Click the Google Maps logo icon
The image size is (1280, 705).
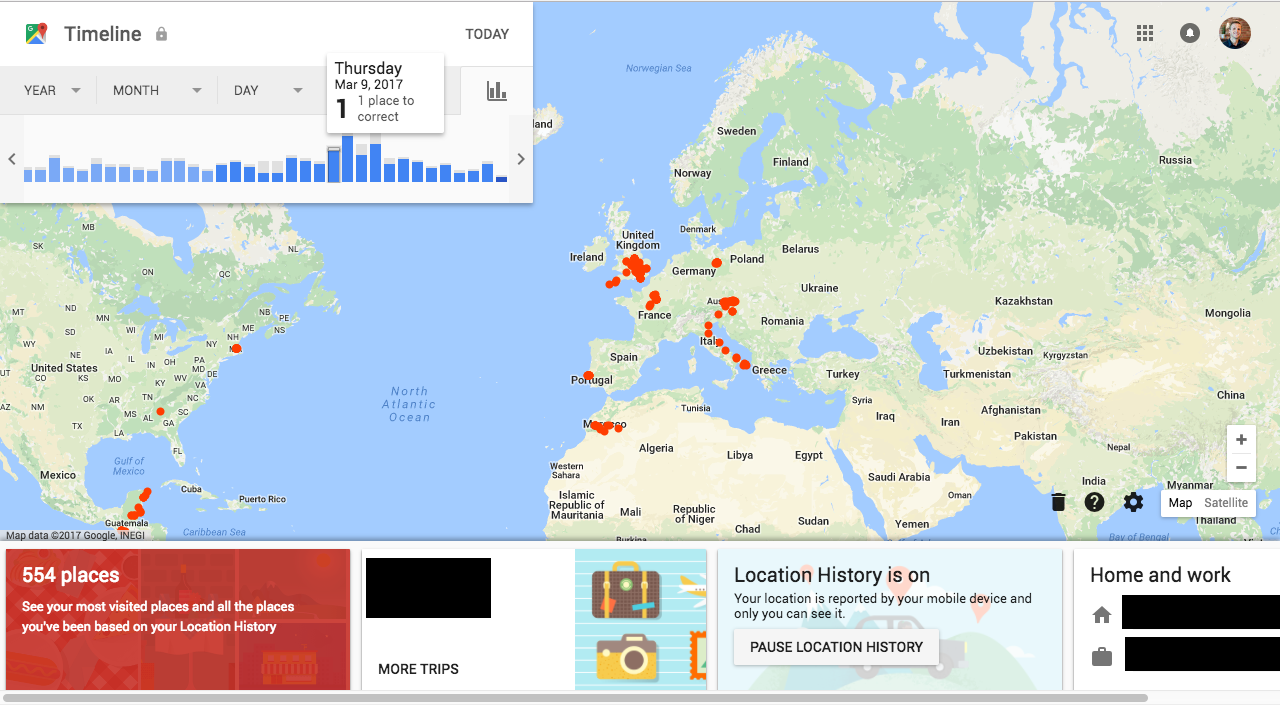[37, 34]
